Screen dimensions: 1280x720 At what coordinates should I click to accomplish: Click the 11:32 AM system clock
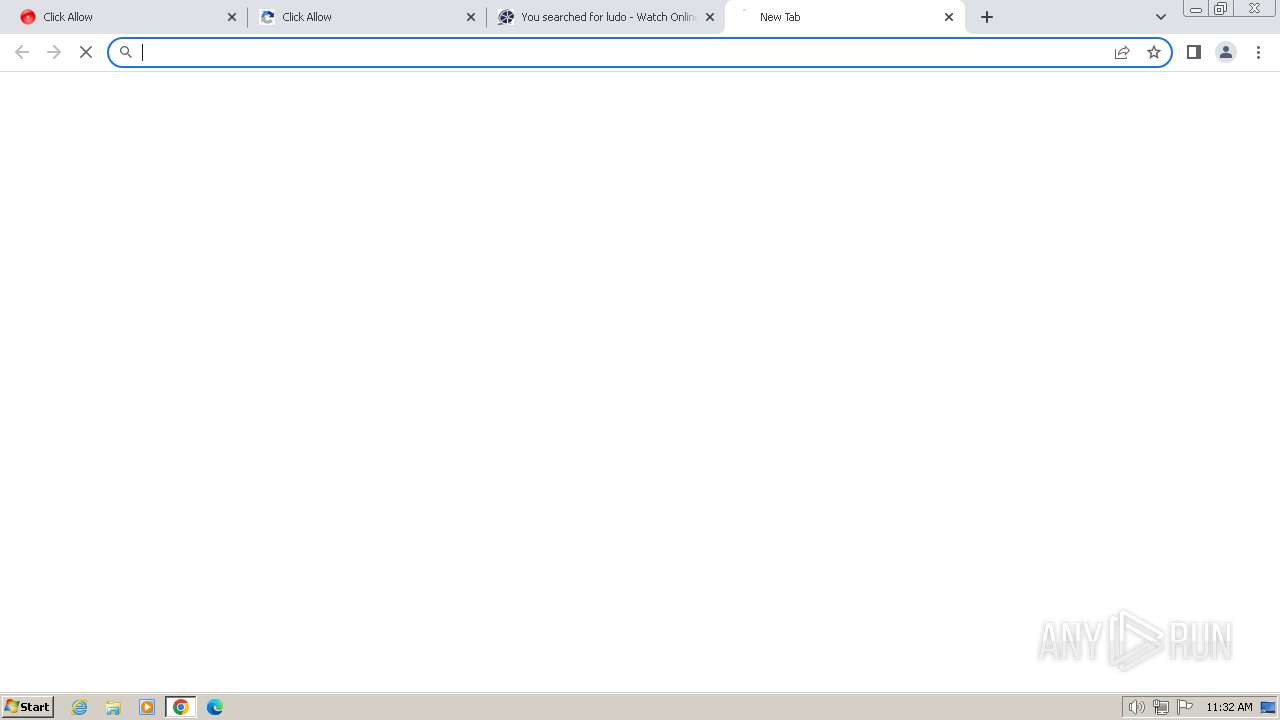[1229, 707]
